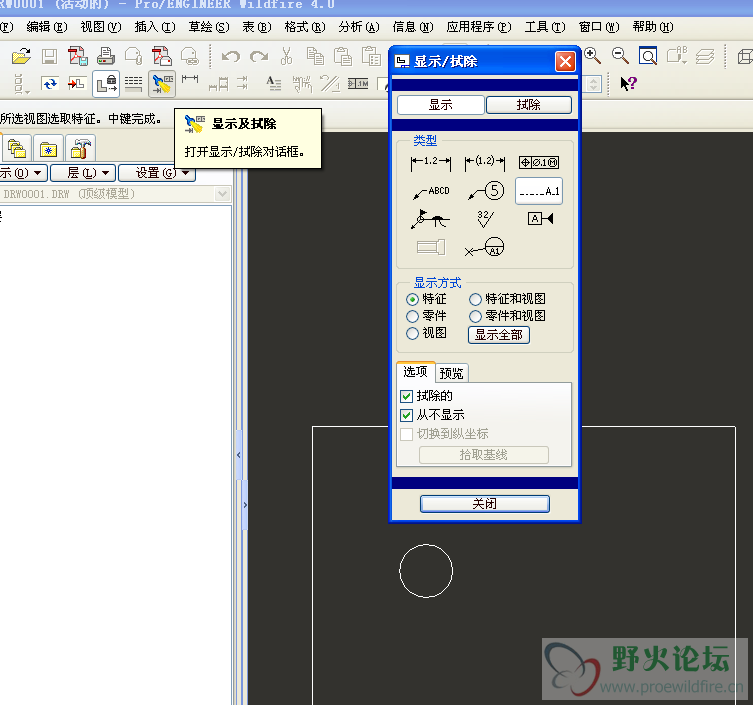Switch to the 选项 tab

click(415, 372)
